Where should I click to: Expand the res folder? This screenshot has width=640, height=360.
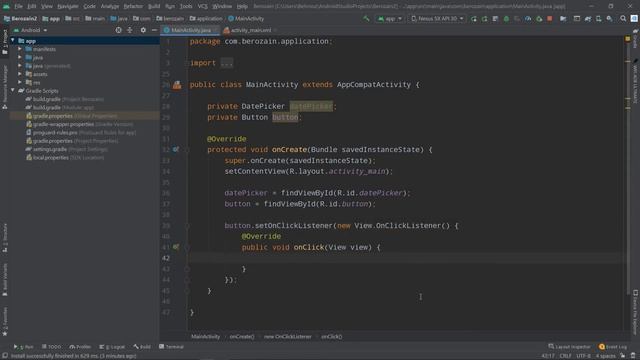pyautogui.click(x=20, y=82)
